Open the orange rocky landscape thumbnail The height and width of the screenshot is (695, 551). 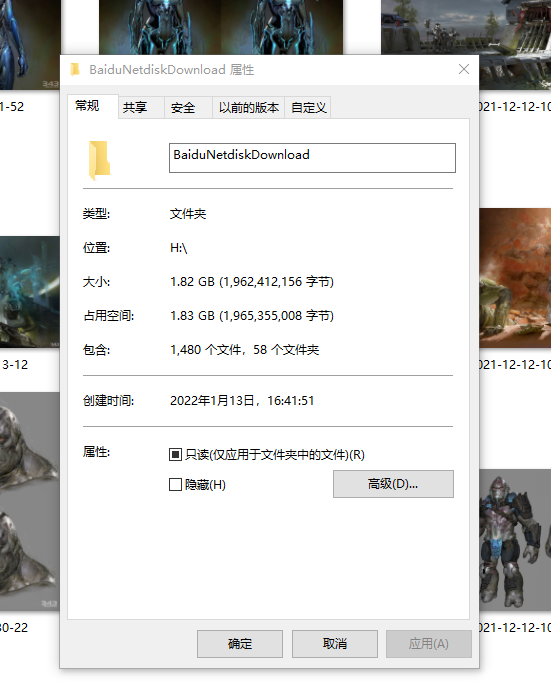(x=515, y=278)
